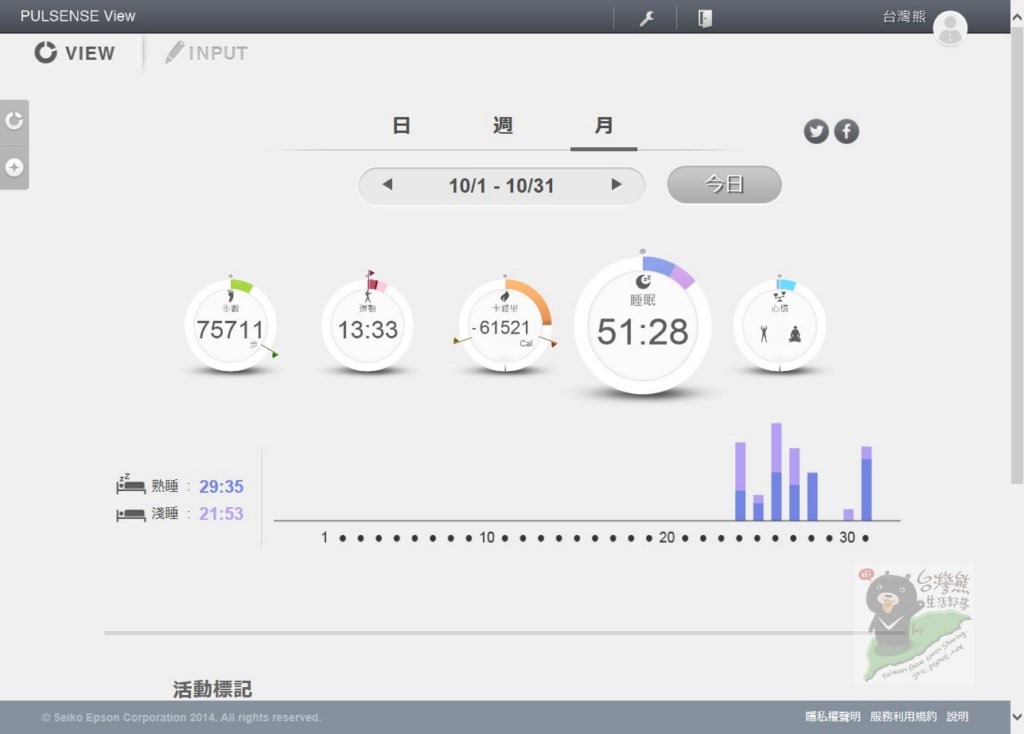Select the 週 (week) tab

[503, 125]
